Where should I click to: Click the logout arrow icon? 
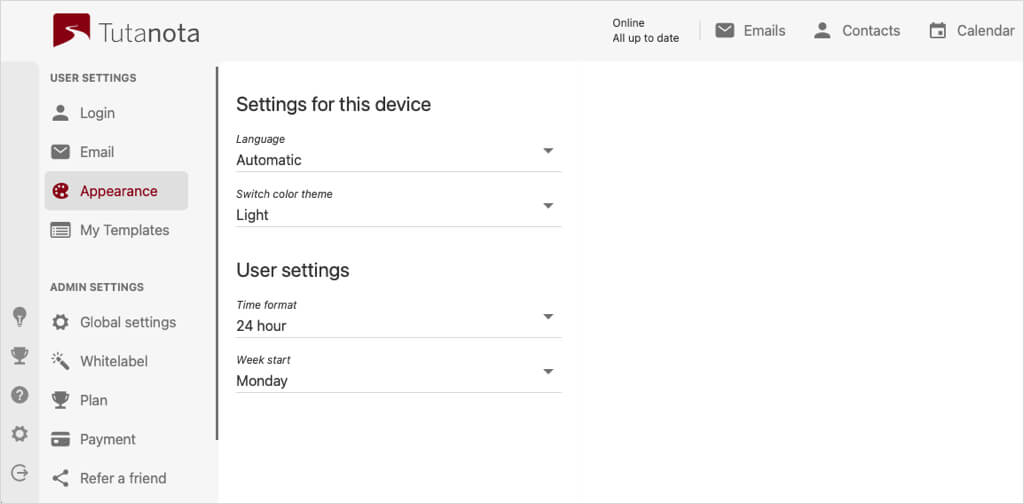tap(19, 473)
